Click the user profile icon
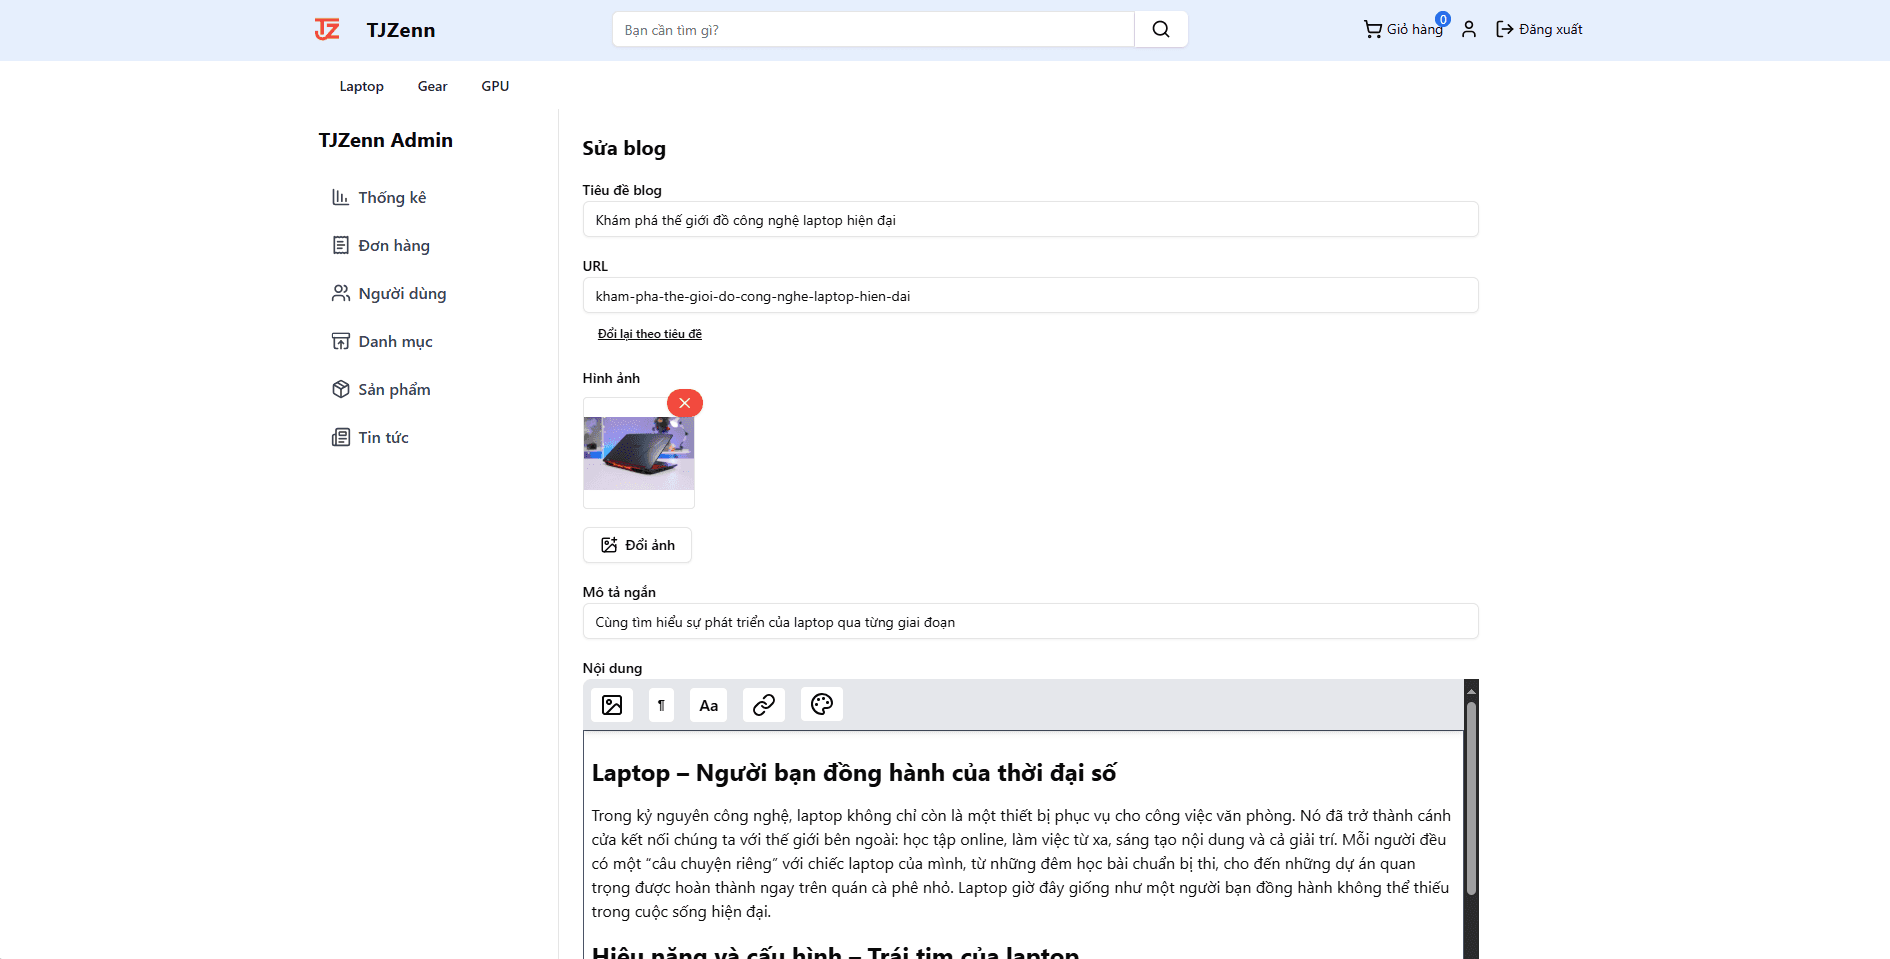The height and width of the screenshot is (959, 1890). 1468,30
